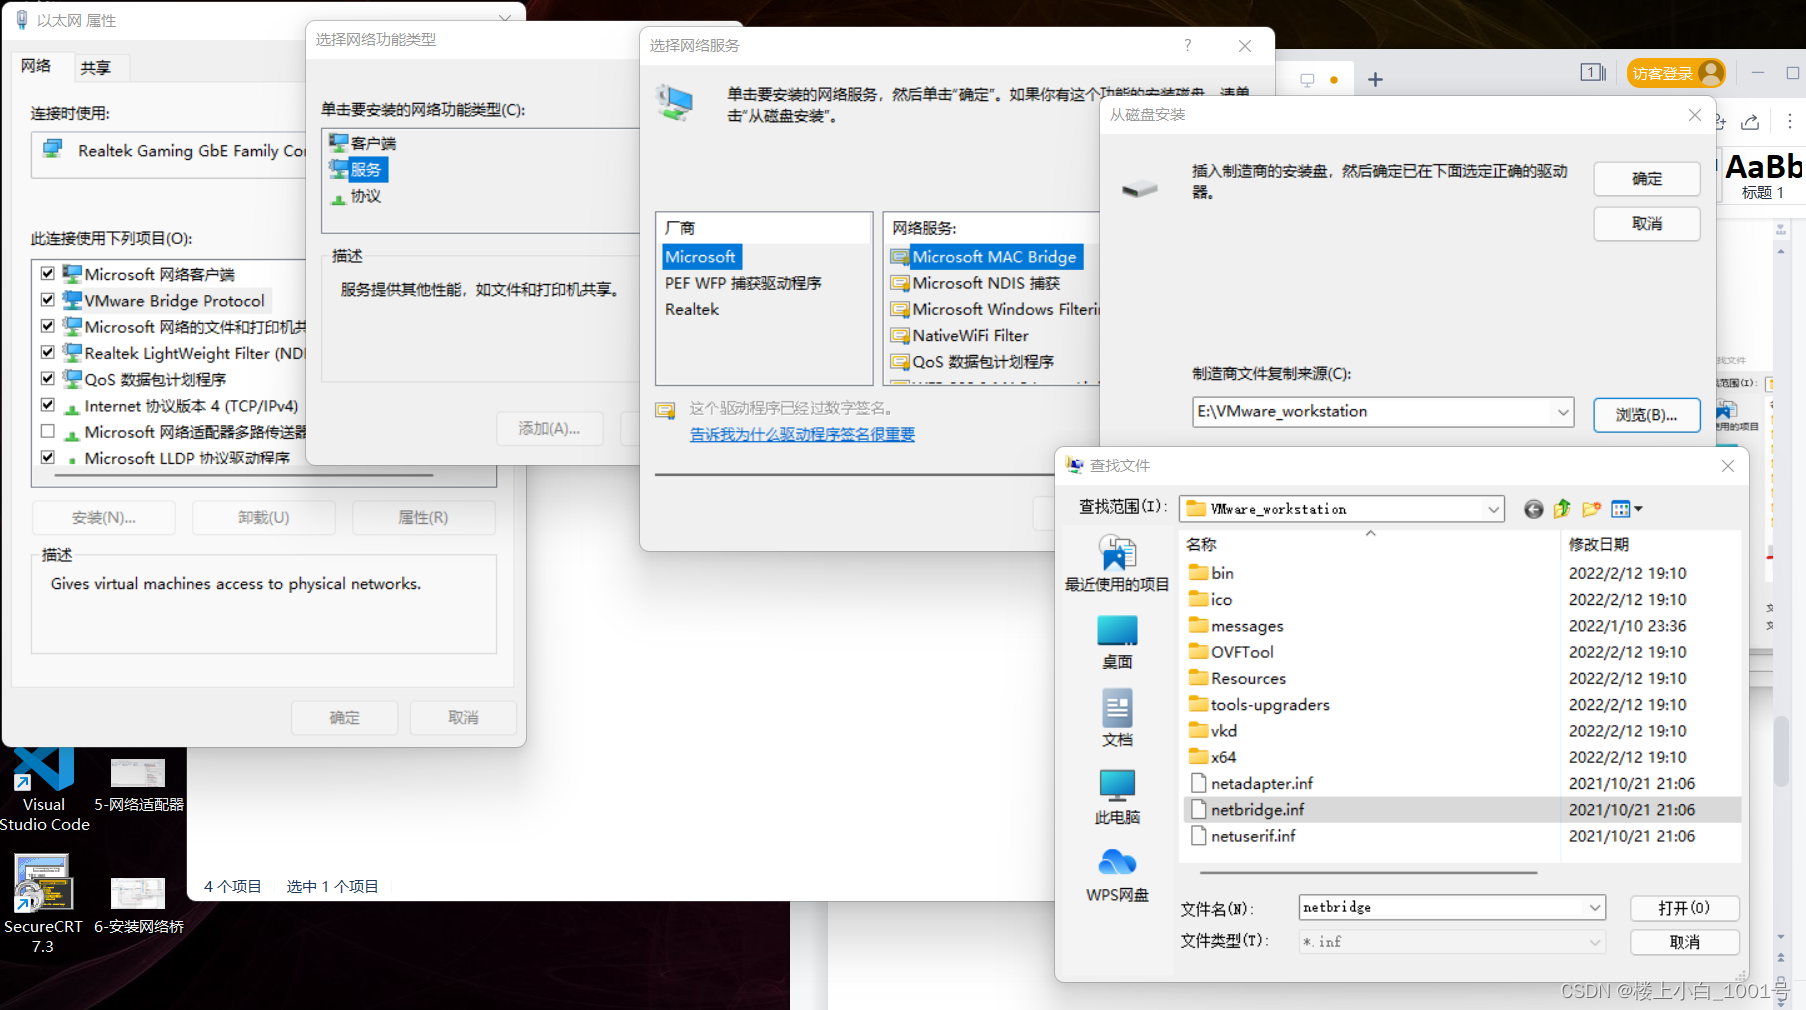Viewport: 1806px width, 1010px height.
Task: Open WPS cloud drive in file dialog sidebar
Action: pyautogui.click(x=1117, y=875)
